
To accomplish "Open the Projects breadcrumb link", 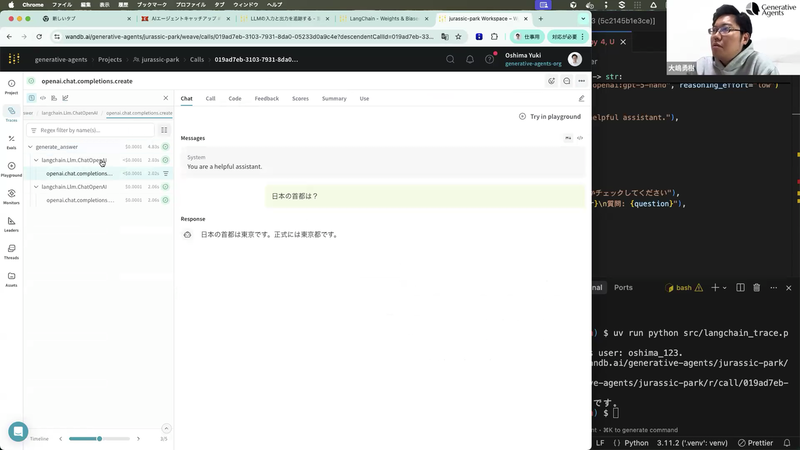I will tap(110, 60).
